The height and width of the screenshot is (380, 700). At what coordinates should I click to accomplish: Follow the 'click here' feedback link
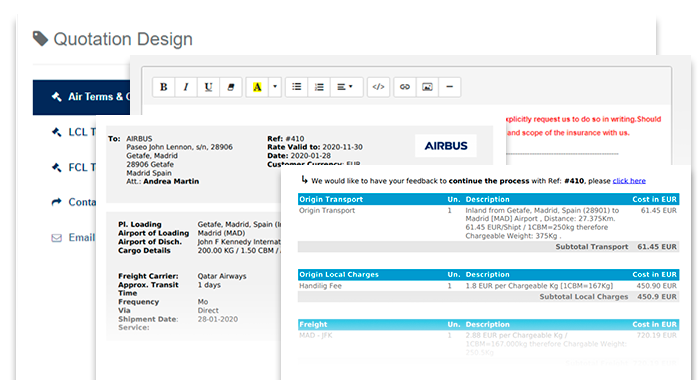(x=629, y=181)
